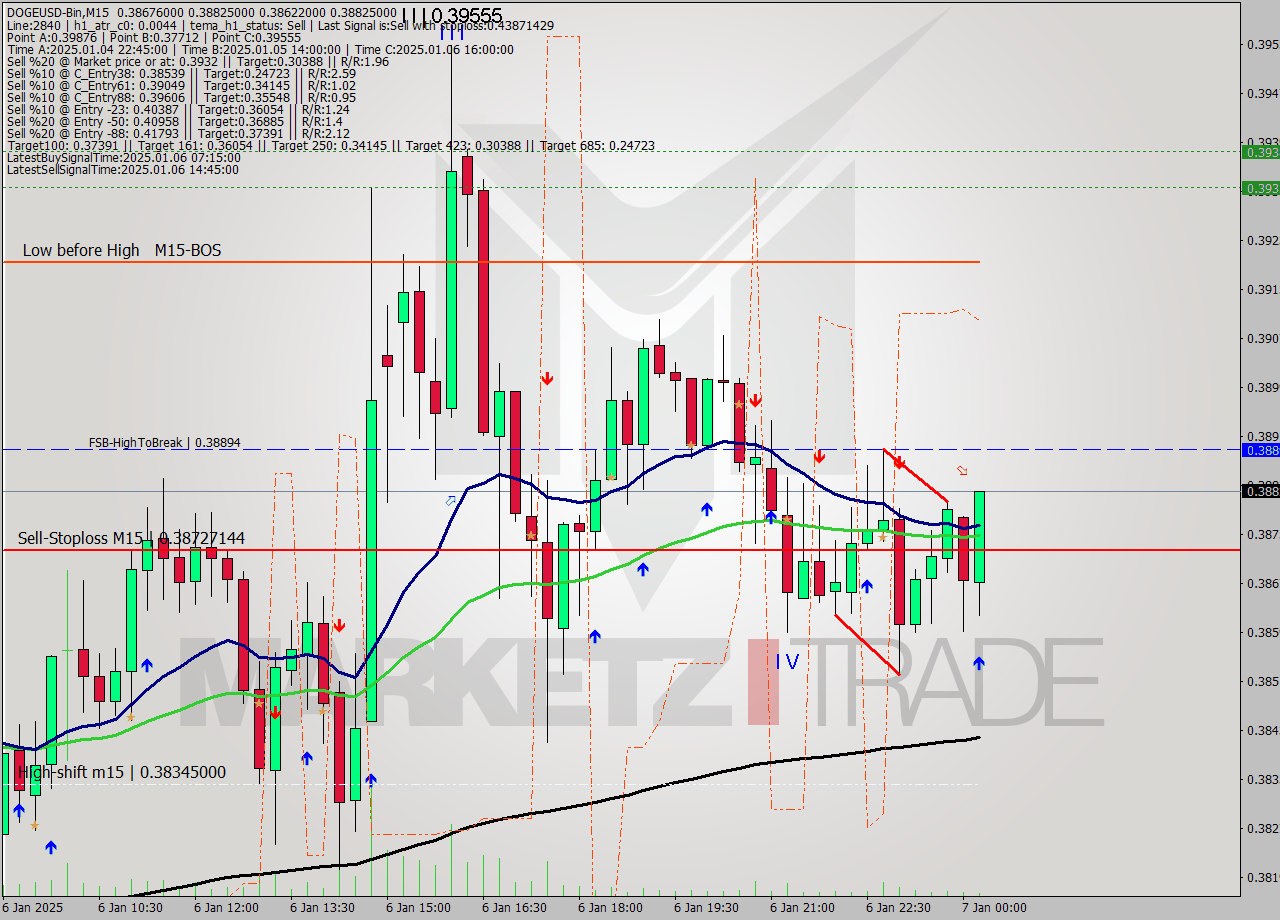
Task: Click the '6 Jan 18:00' time axis label
Action: coord(610,908)
